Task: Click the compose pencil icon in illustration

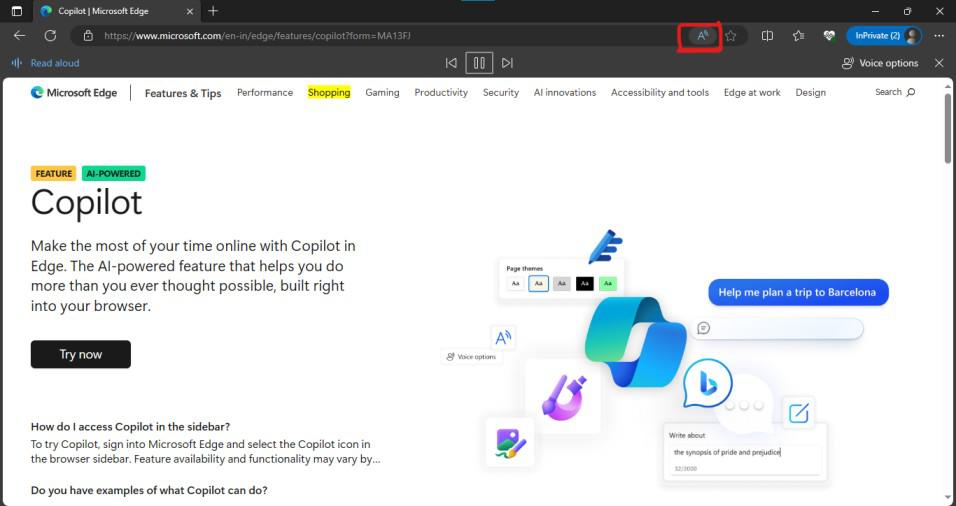Action: [x=798, y=413]
